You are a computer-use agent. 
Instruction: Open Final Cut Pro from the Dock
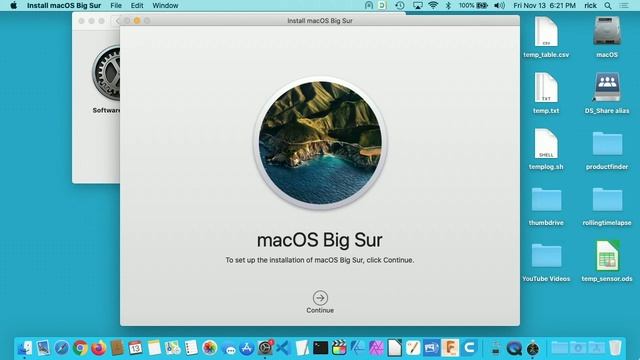coord(339,348)
